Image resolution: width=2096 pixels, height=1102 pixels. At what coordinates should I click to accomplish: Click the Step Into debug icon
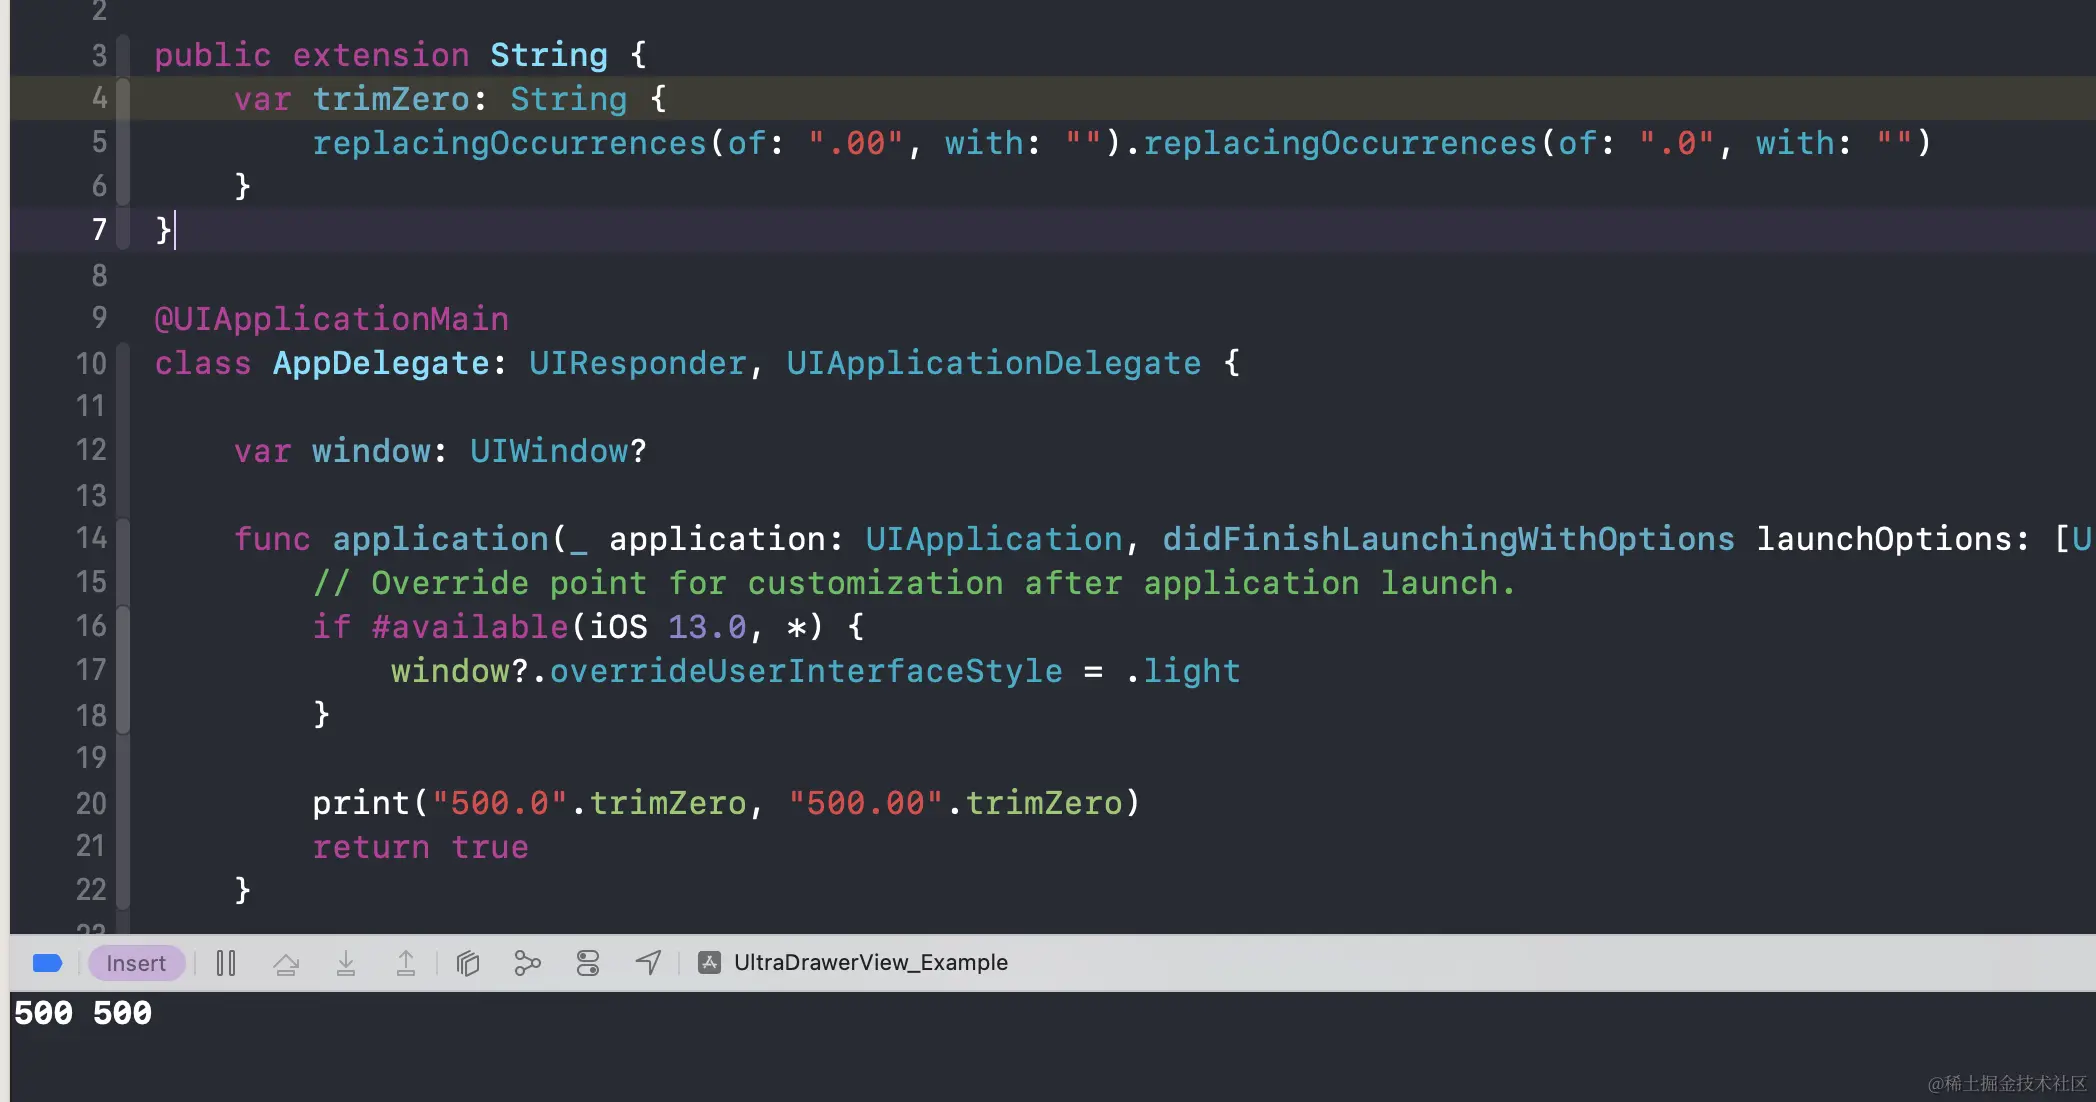(346, 963)
